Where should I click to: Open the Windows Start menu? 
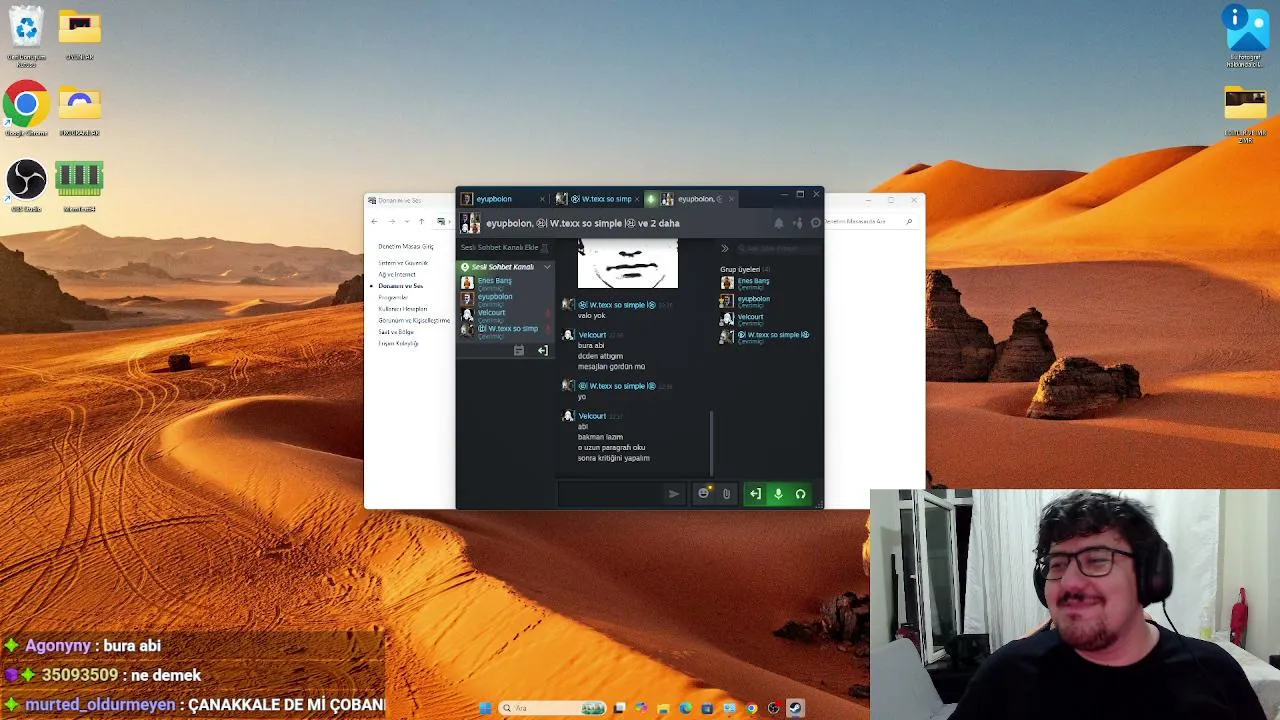485,708
